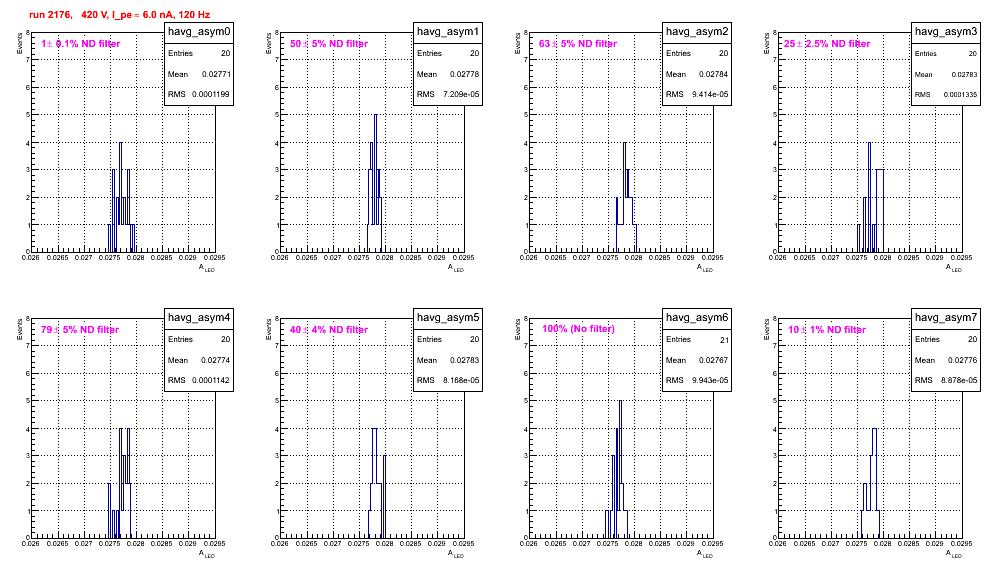Viewport: 996px width, 572px height.
Task: Click Mean 0.02771 in havg_asym0 box
Action: tap(199, 74)
